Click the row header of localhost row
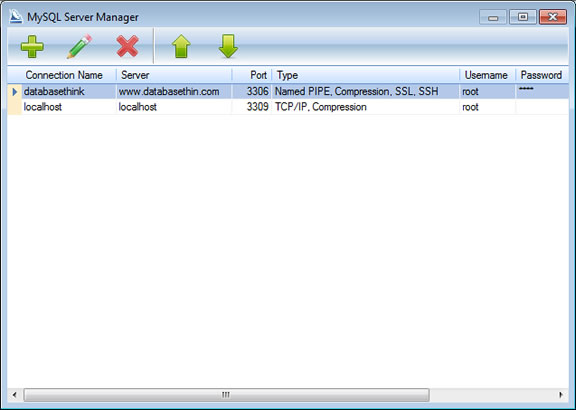The width and height of the screenshot is (576, 410). (x=15, y=107)
